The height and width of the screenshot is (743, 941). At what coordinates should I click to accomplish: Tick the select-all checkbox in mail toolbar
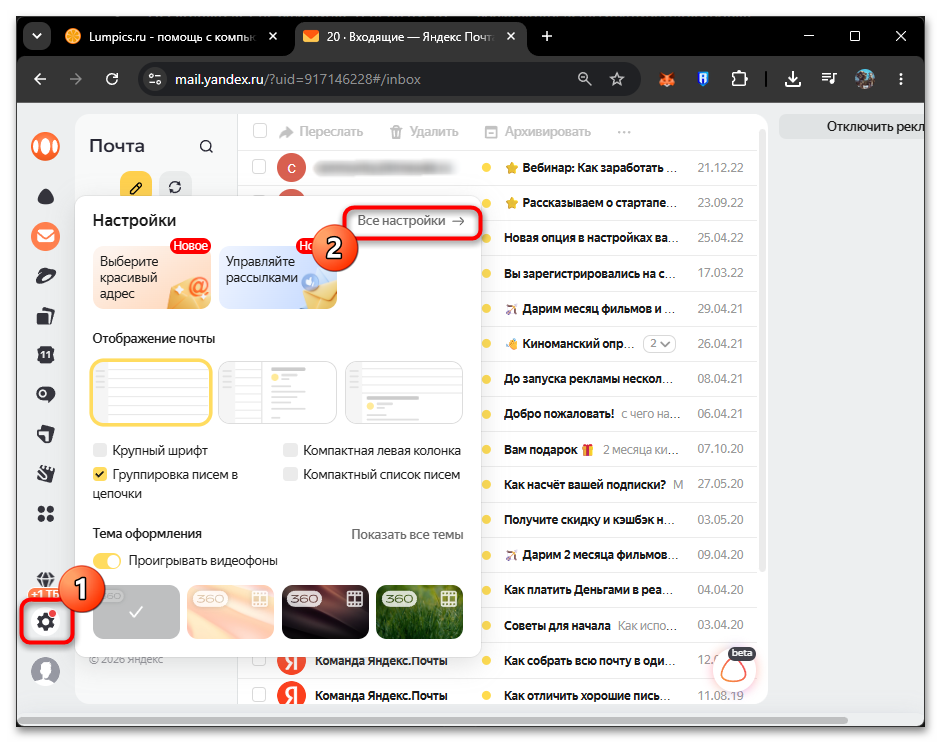click(260, 131)
